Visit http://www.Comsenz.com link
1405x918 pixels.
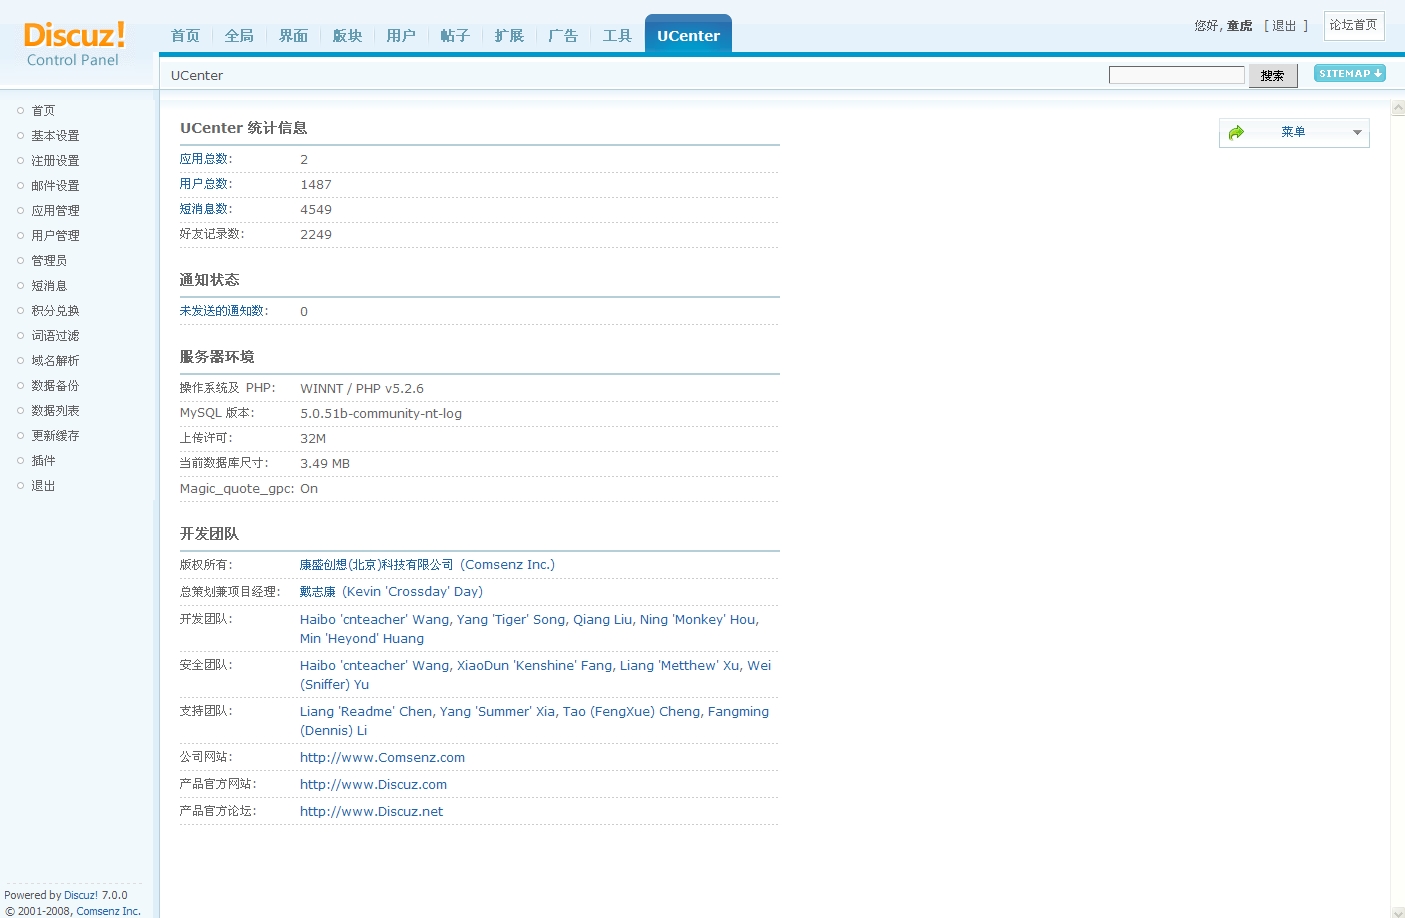[382, 758]
